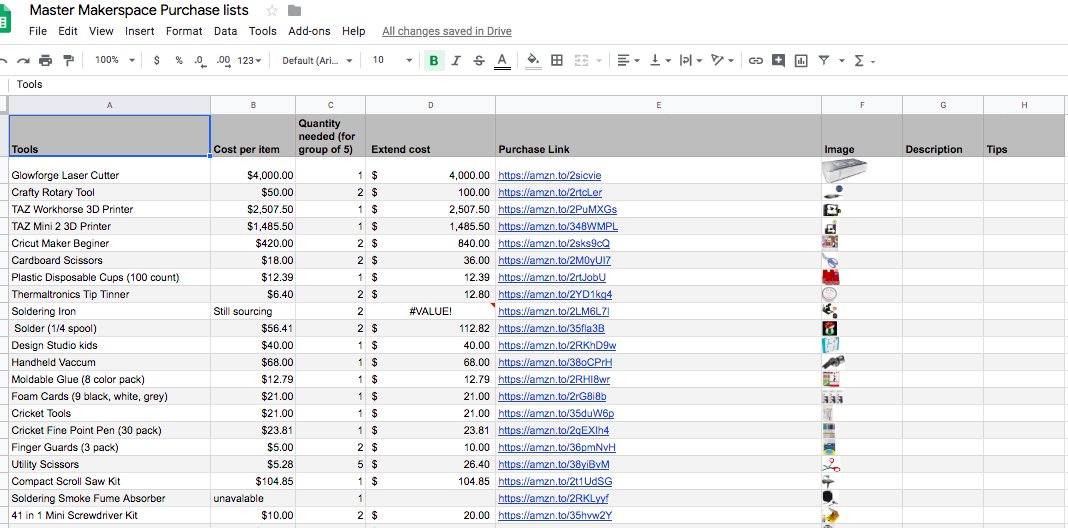Open the more formats 123 dropdown

point(249,61)
